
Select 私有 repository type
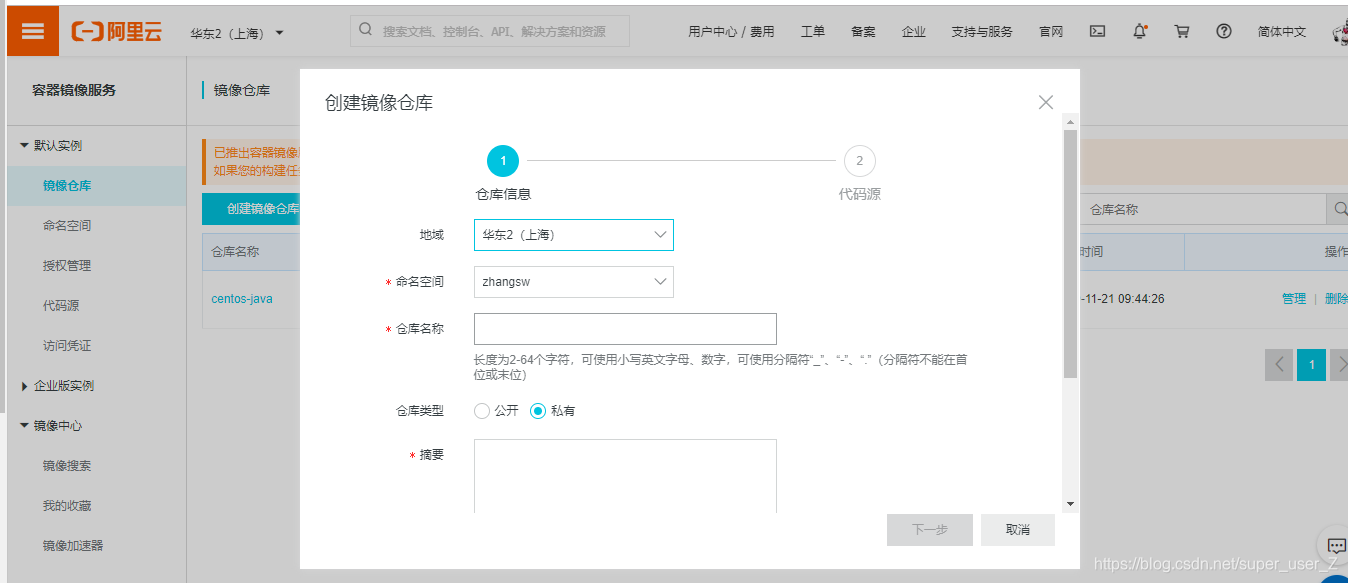click(538, 411)
